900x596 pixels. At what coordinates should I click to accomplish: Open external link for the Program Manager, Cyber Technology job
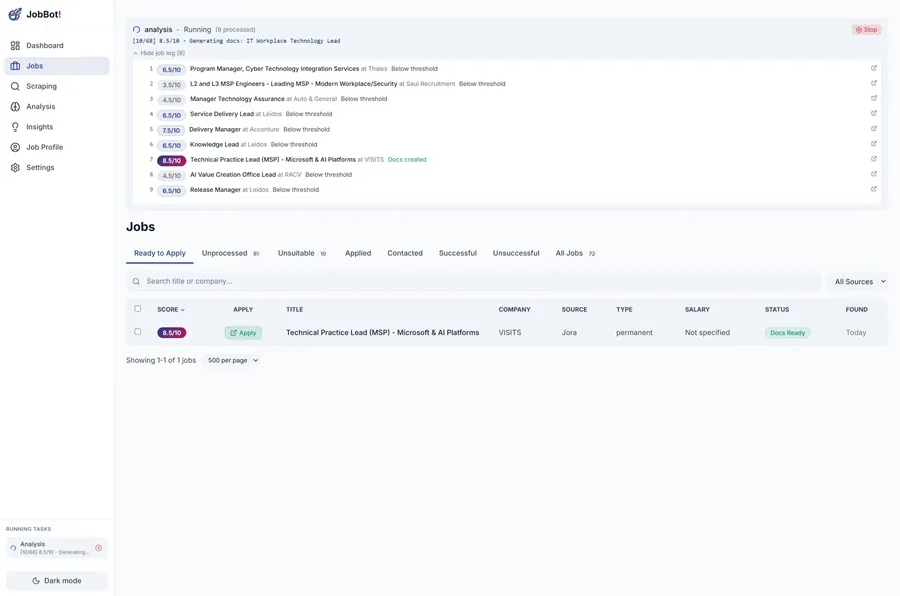874,68
